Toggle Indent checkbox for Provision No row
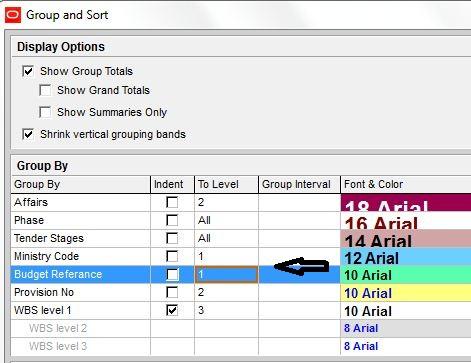 pyautogui.click(x=172, y=292)
